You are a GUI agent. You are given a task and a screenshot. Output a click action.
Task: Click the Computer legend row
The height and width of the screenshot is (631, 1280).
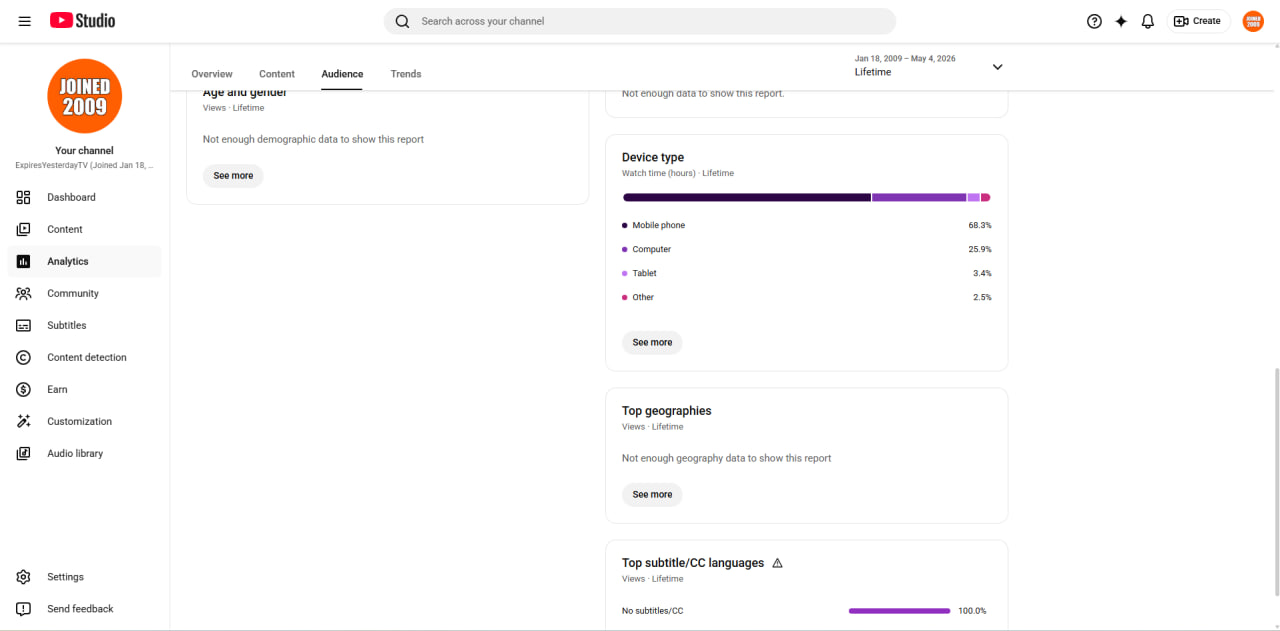807,249
